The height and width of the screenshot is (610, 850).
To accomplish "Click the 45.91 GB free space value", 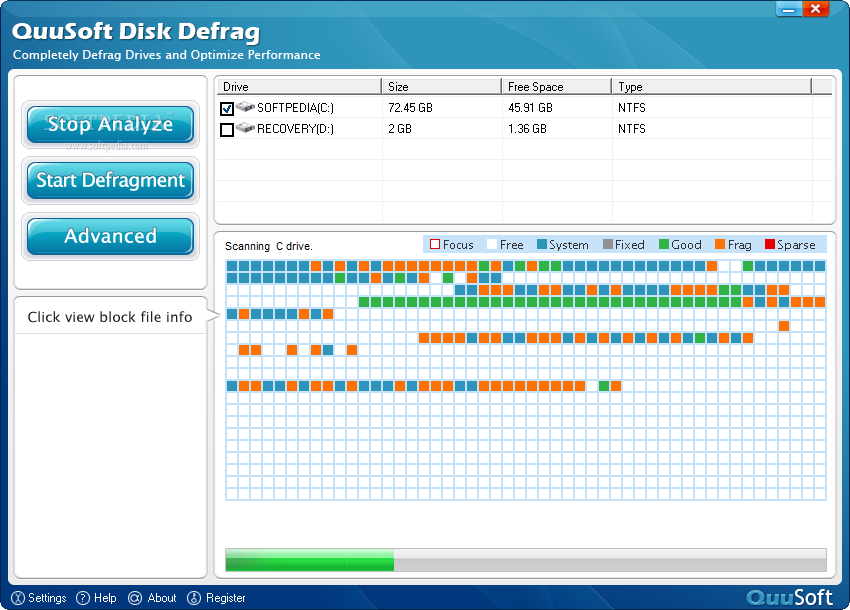I will pos(530,108).
